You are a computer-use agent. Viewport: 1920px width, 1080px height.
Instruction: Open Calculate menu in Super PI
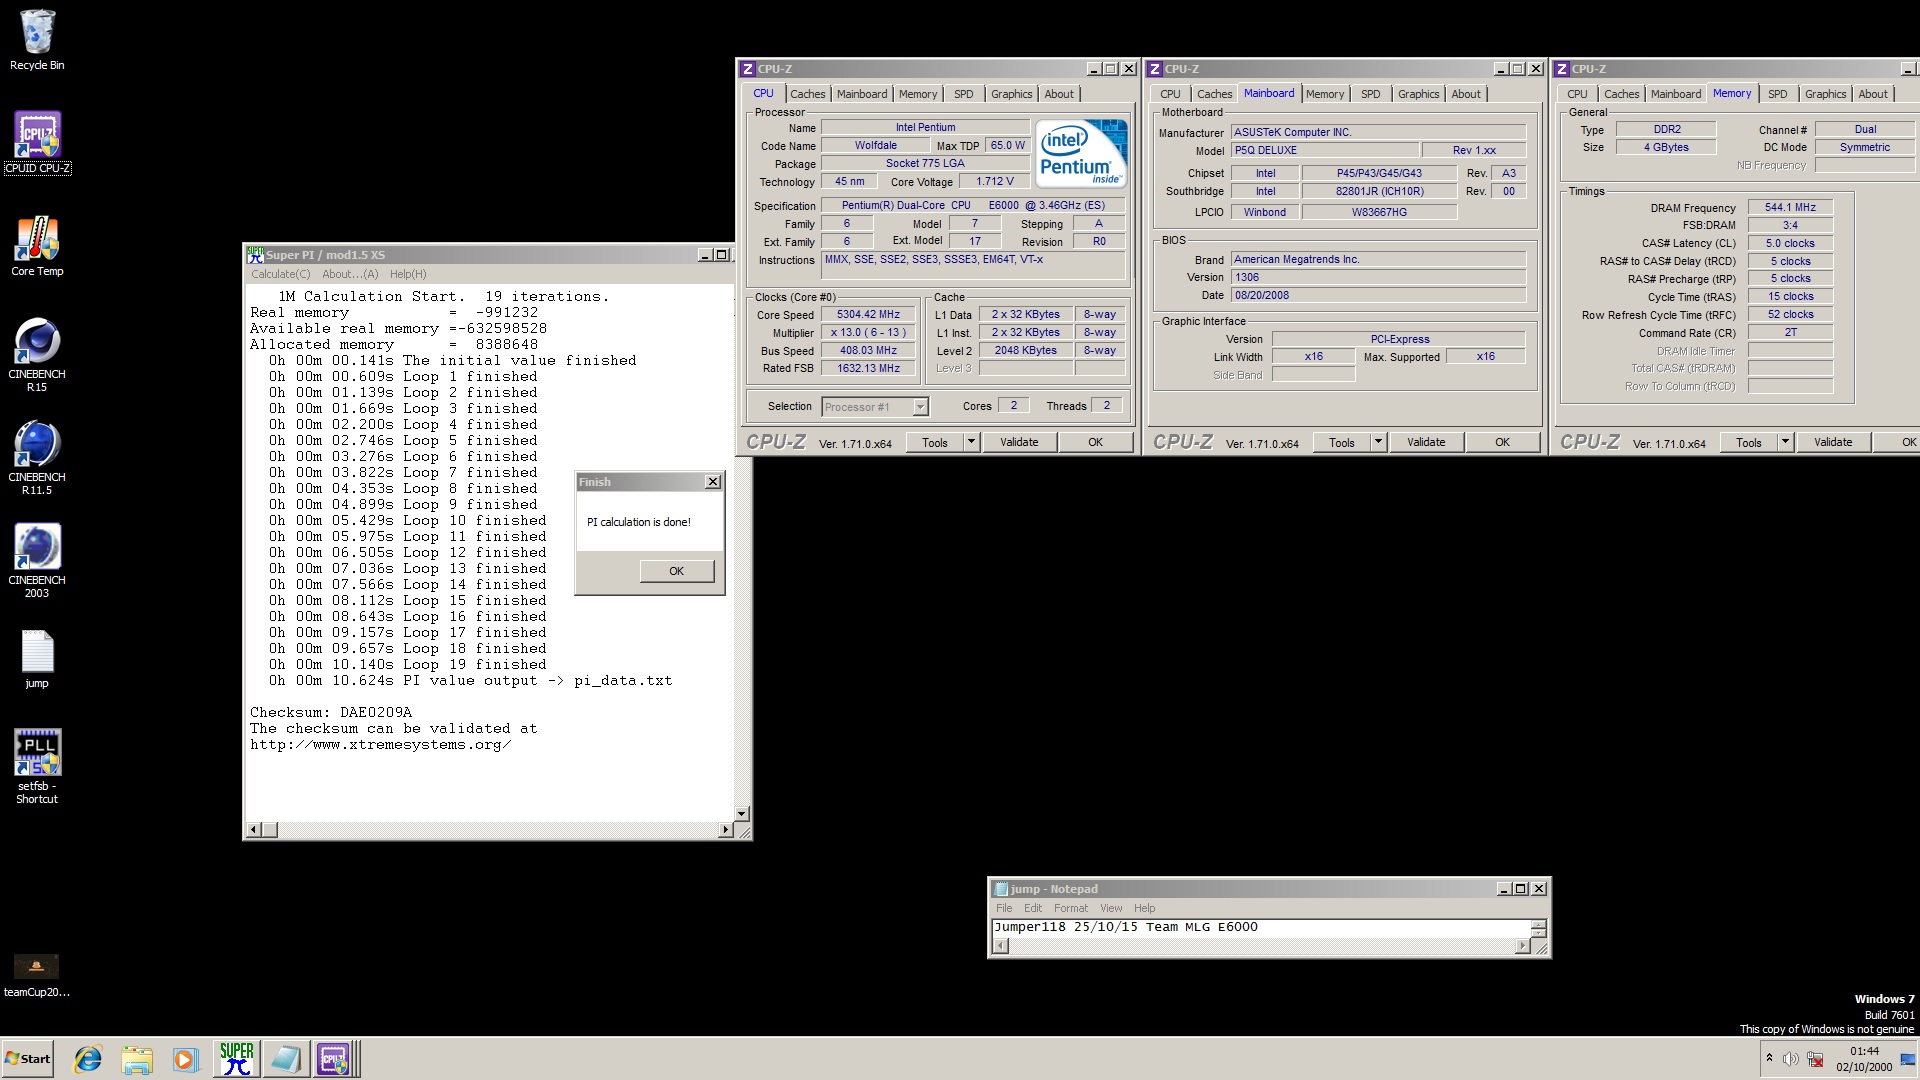[280, 274]
